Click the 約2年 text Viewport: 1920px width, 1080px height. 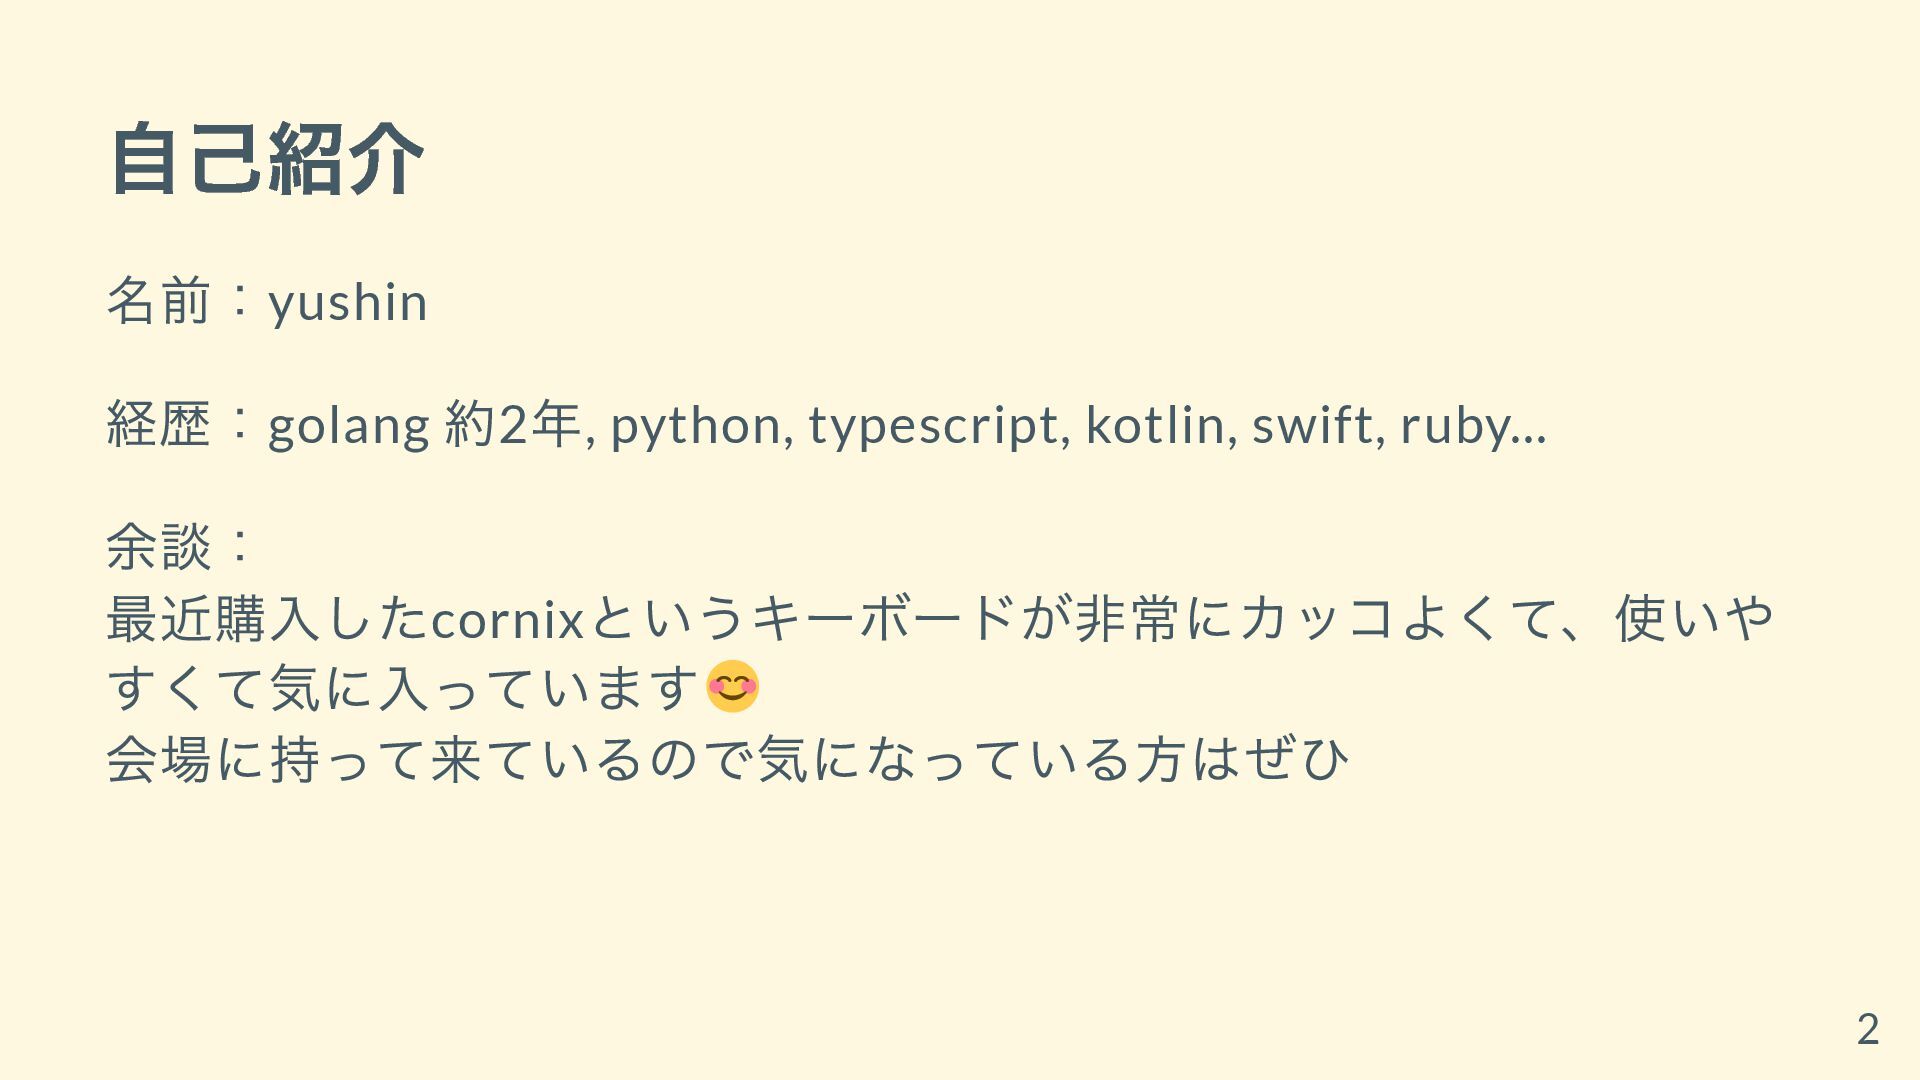(512, 424)
